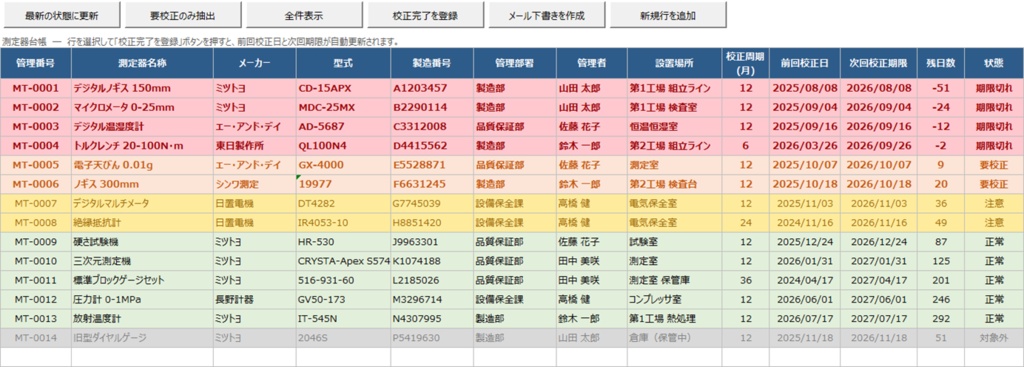Select the 次回校正期限 column header
This screenshot has height=367, width=1024.
click(x=879, y=63)
